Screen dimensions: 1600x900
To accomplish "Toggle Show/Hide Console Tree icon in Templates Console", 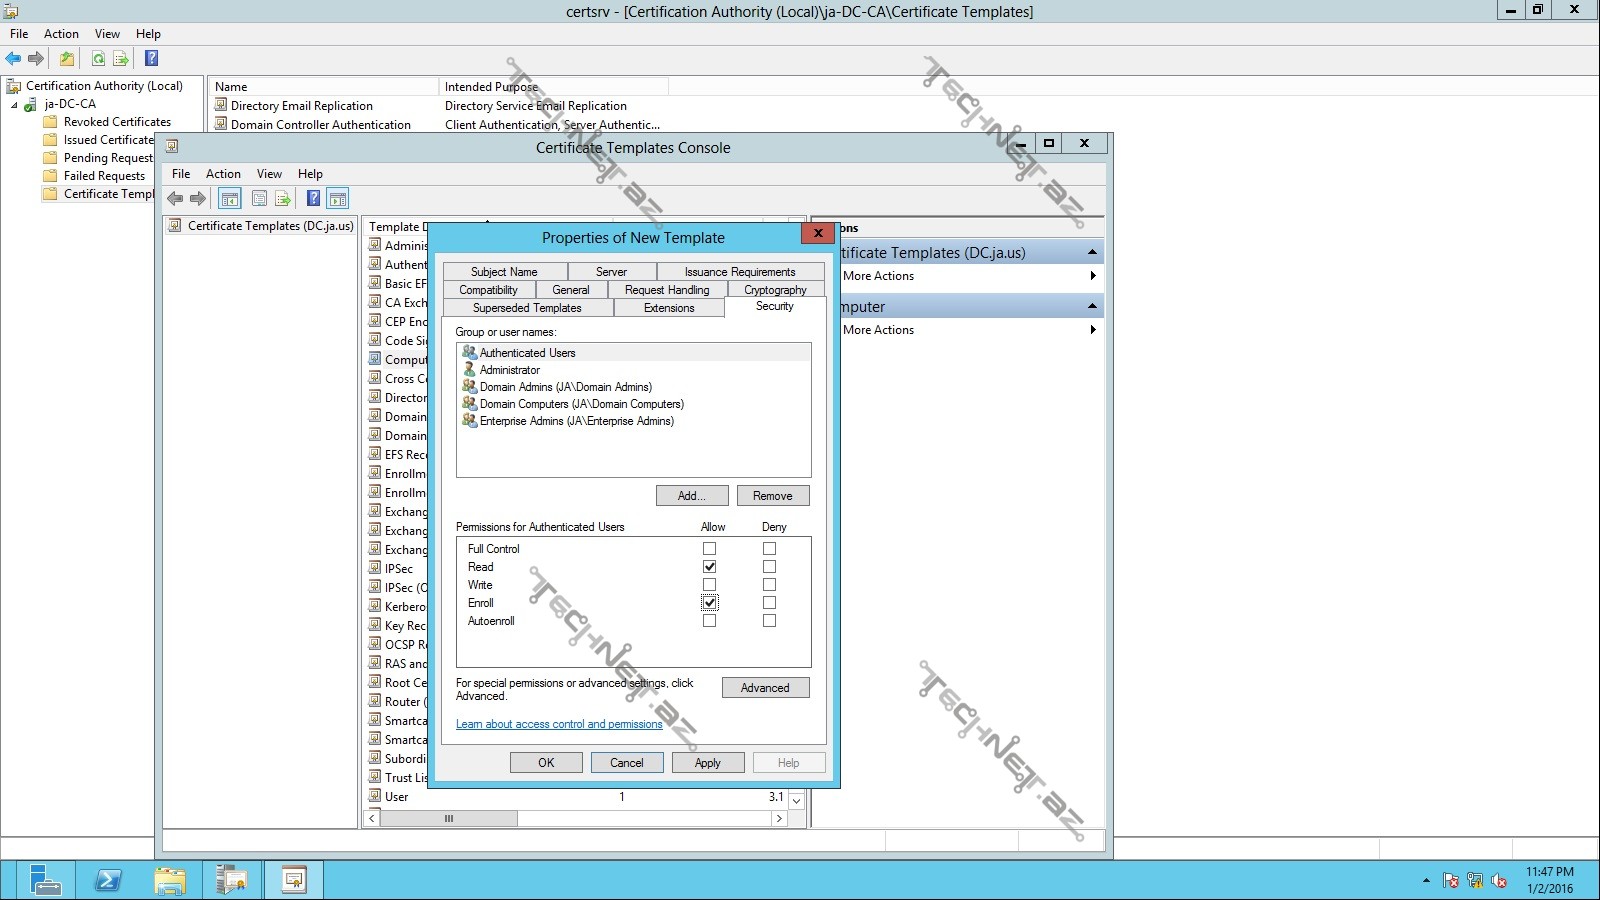I will pos(230,198).
